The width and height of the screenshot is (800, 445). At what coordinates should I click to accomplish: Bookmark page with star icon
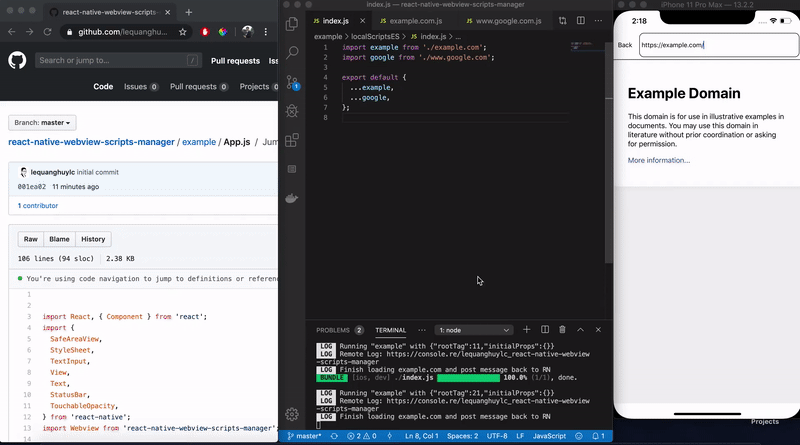pyautogui.click(x=182, y=32)
